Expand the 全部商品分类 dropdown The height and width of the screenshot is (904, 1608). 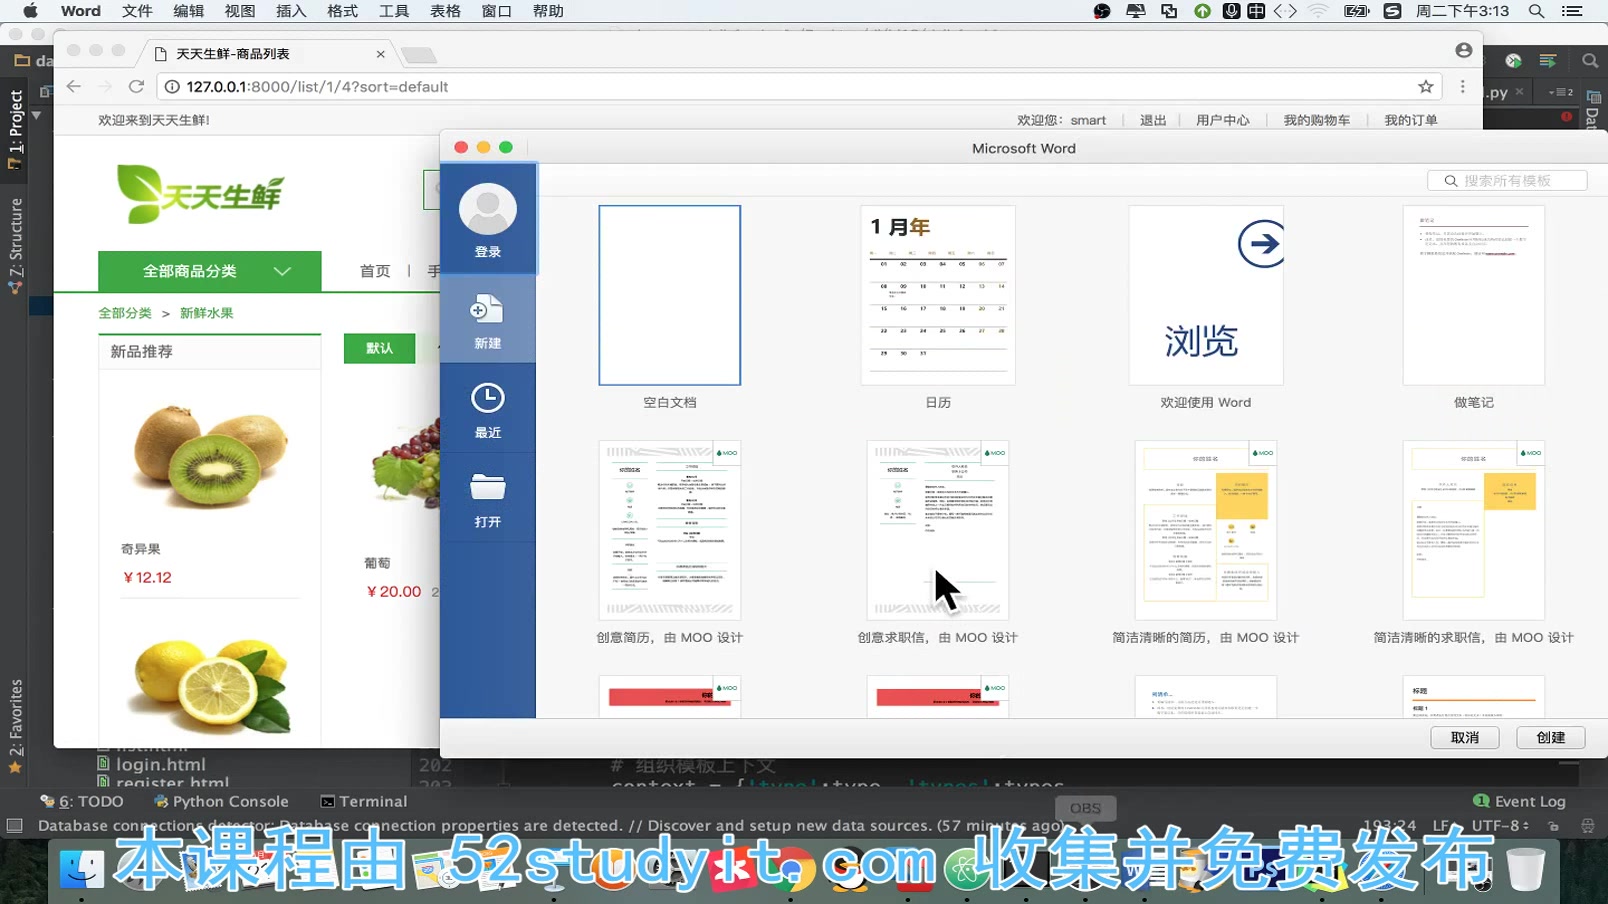[x=210, y=271]
